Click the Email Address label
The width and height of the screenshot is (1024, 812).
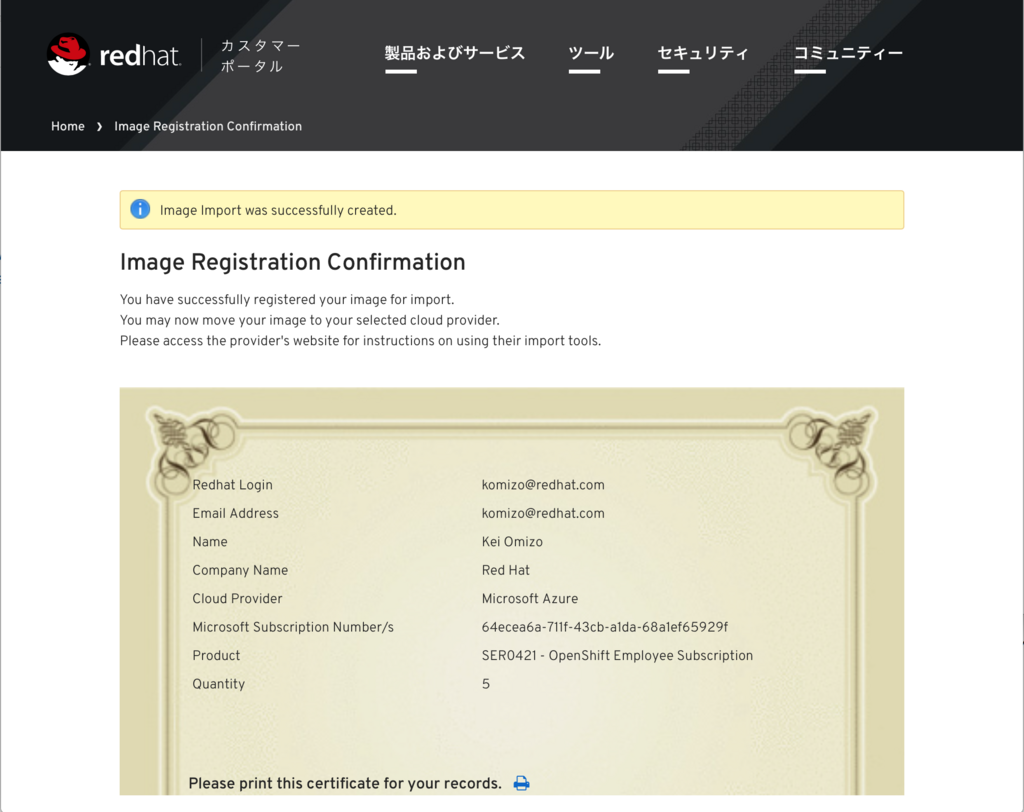[x=235, y=513]
